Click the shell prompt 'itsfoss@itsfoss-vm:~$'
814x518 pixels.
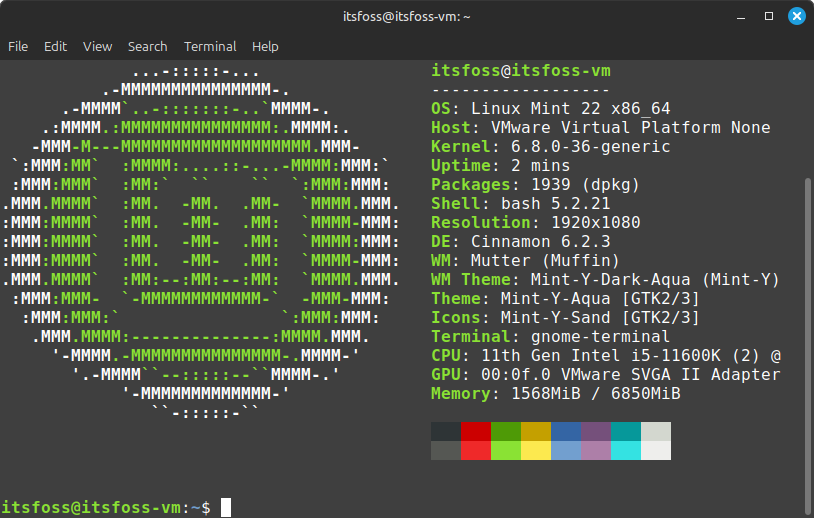[x=106, y=507]
